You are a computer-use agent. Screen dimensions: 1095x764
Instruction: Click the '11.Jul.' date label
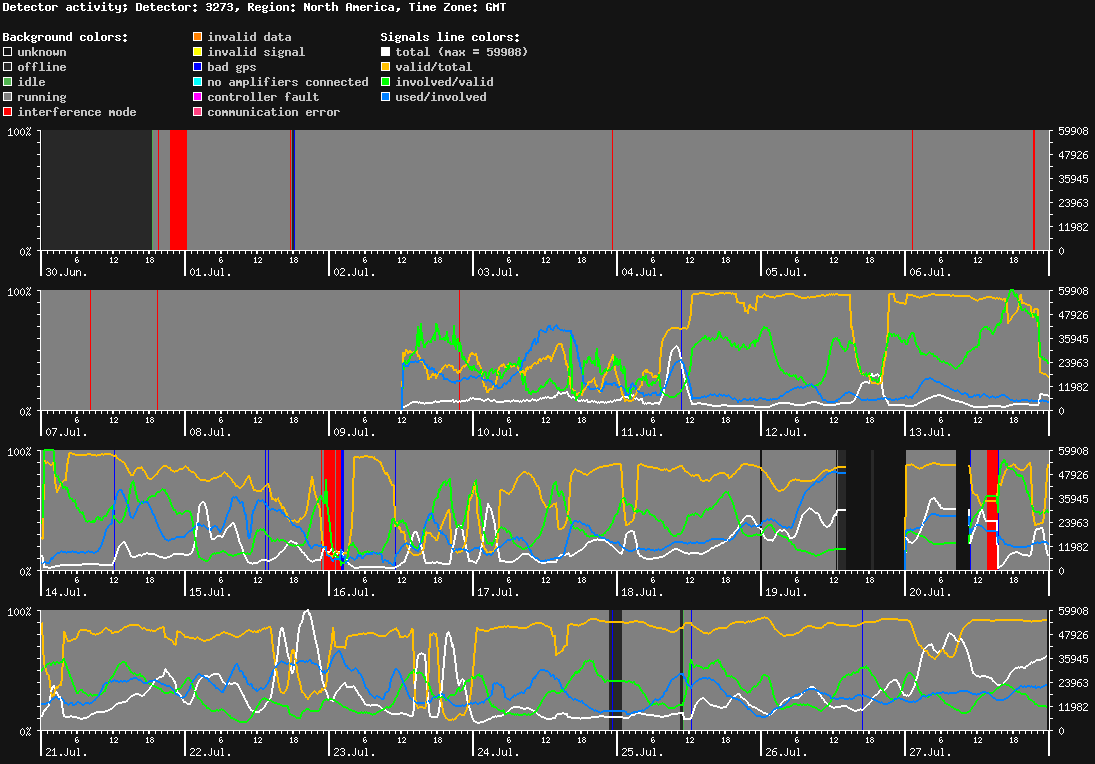(642, 432)
